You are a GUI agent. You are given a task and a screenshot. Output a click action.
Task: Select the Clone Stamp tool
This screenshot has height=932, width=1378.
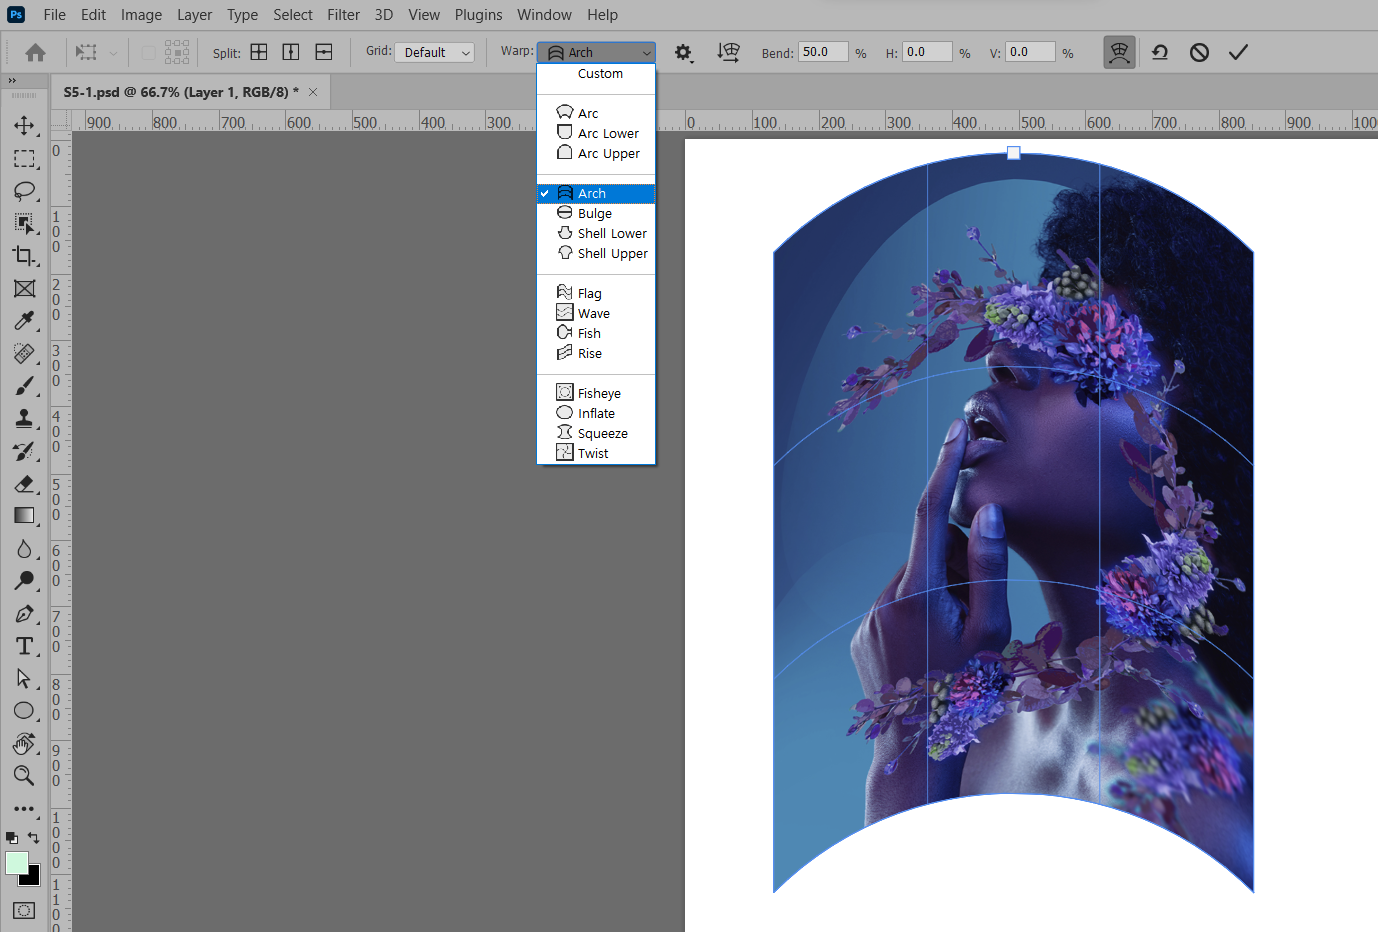click(24, 418)
